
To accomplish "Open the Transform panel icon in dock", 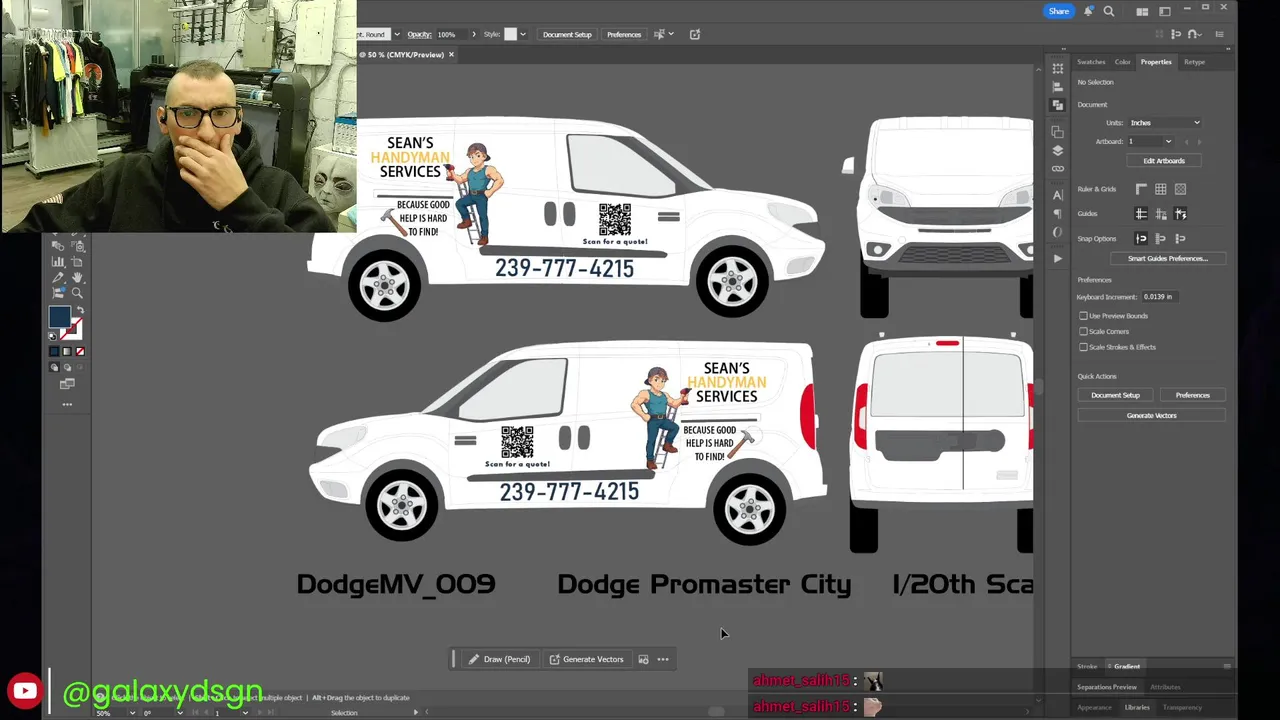I will 1058,69.
